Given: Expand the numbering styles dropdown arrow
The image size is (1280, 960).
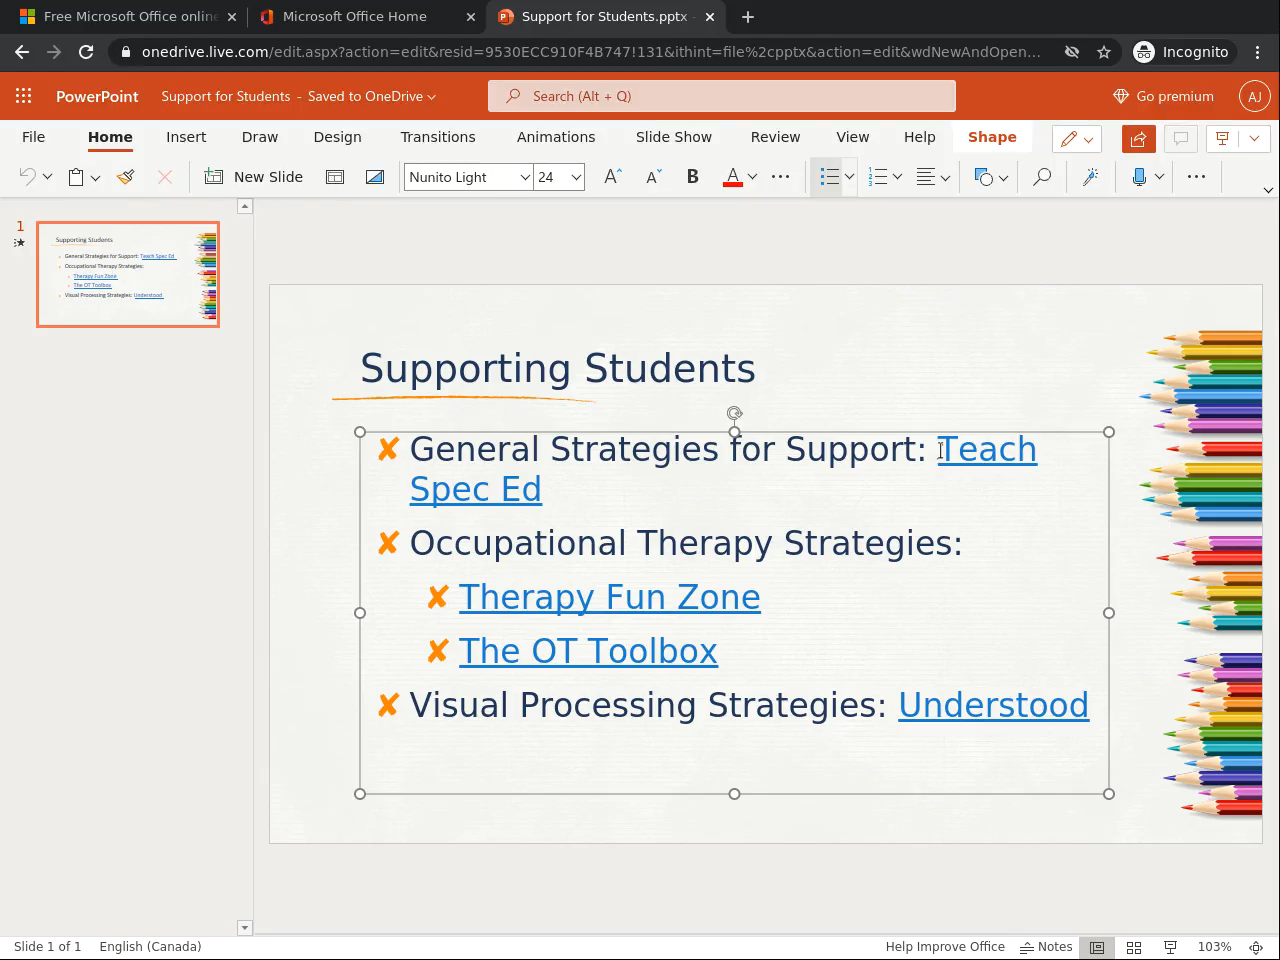Looking at the screenshot, I should (x=897, y=177).
